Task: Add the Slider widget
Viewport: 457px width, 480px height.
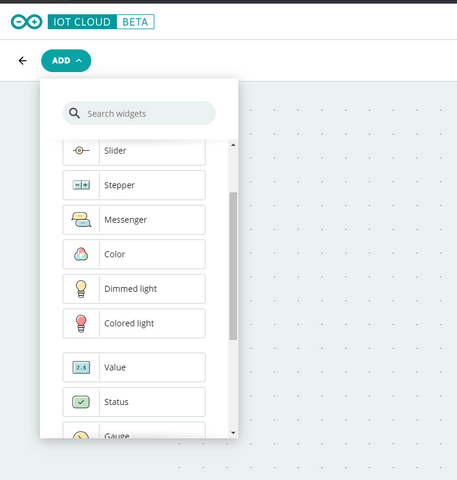Action: (x=134, y=152)
